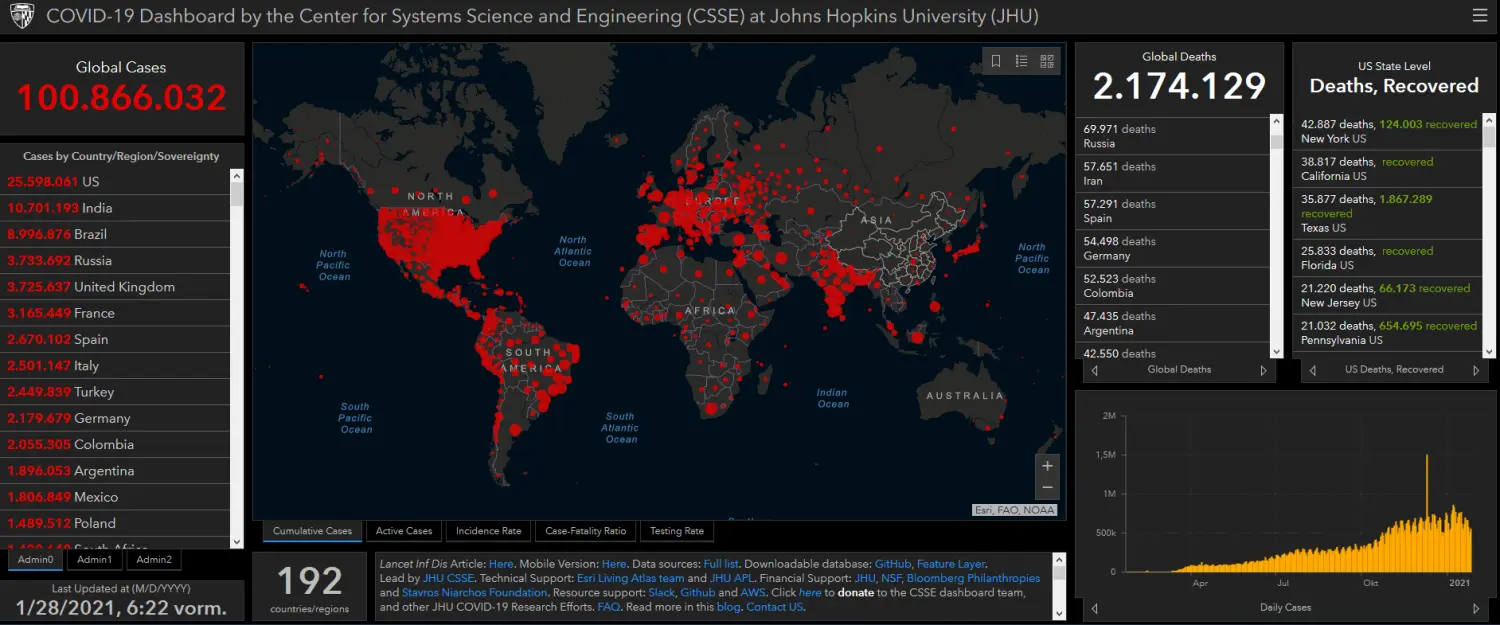Click country list scrollbar down arrow
This screenshot has width=1500, height=625.
click(236, 542)
